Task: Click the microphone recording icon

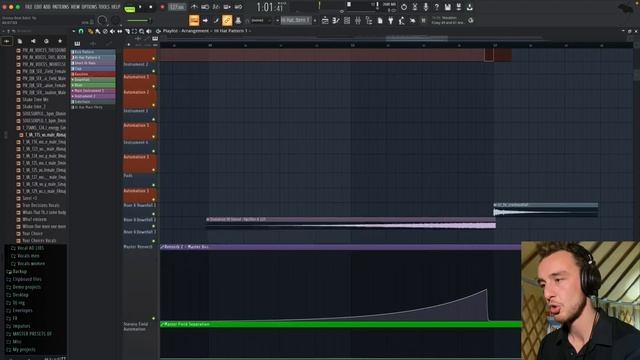Action: (x=425, y=7)
